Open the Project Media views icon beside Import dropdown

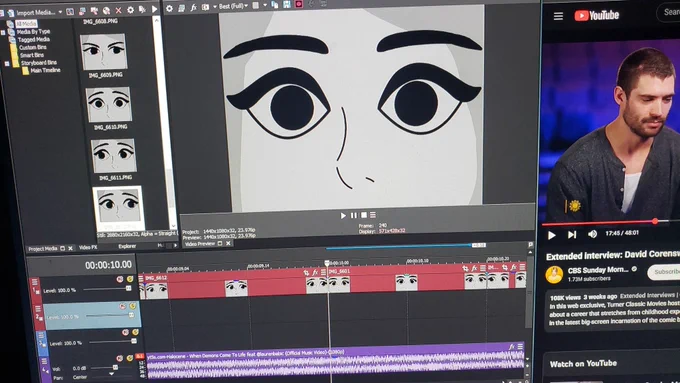(x=70, y=12)
